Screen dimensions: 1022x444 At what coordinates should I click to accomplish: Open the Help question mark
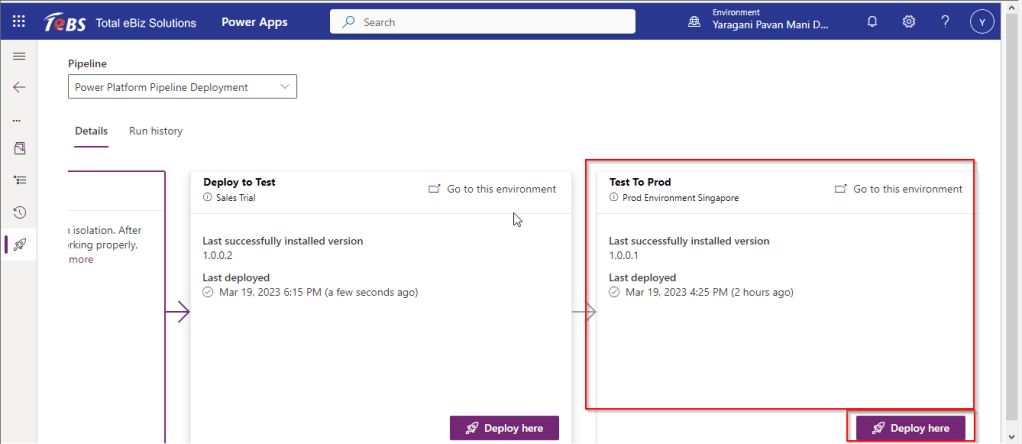coord(945,22)
